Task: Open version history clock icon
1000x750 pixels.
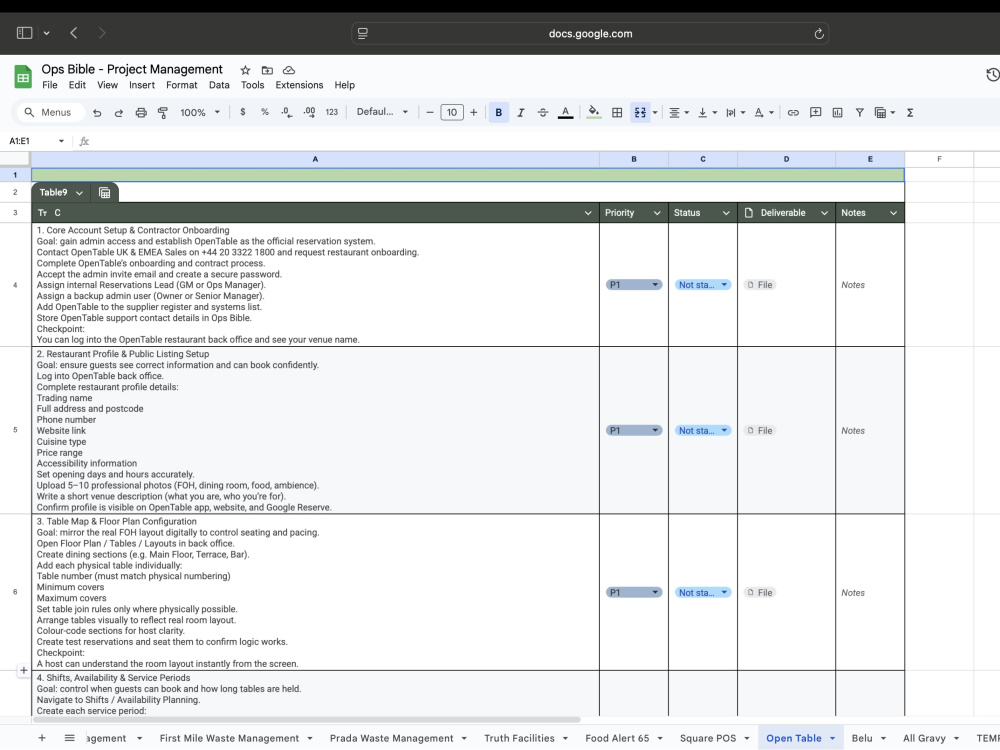Action: 992,75
